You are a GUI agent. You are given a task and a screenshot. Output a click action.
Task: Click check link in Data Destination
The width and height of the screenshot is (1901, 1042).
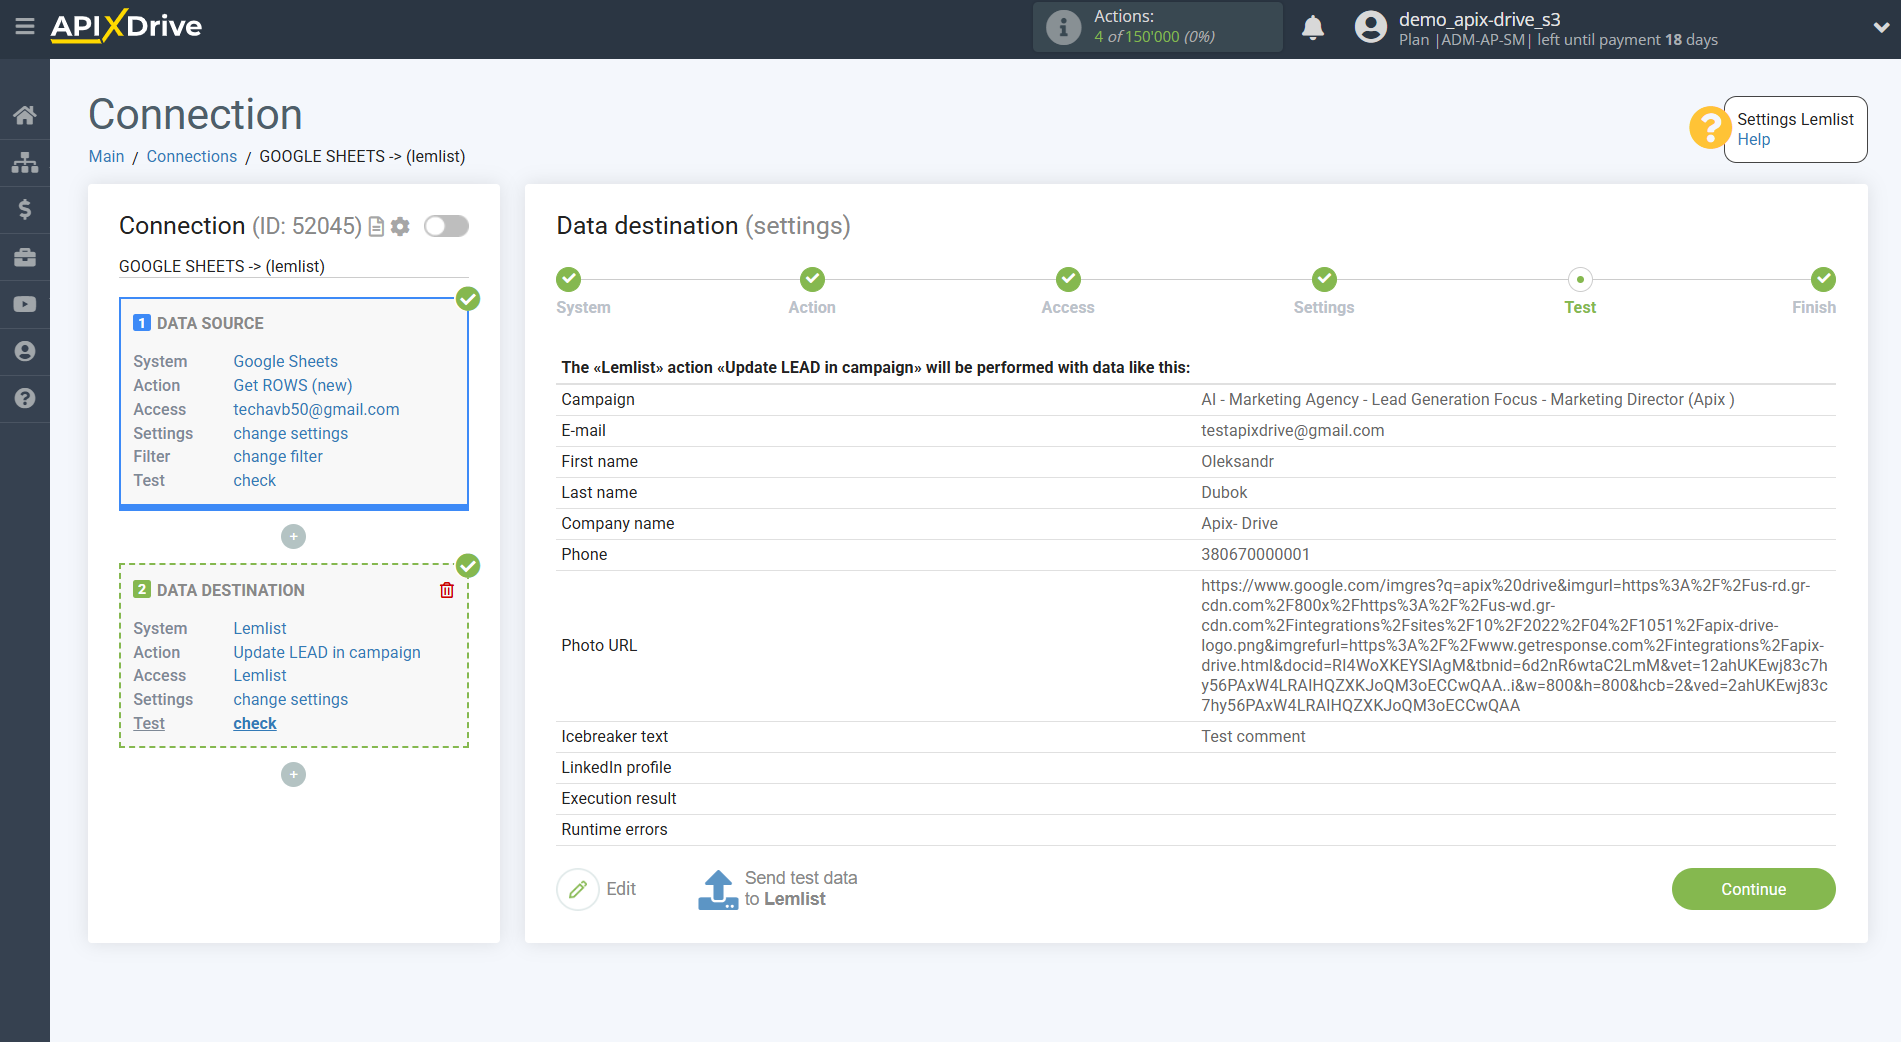pos(255,723)
